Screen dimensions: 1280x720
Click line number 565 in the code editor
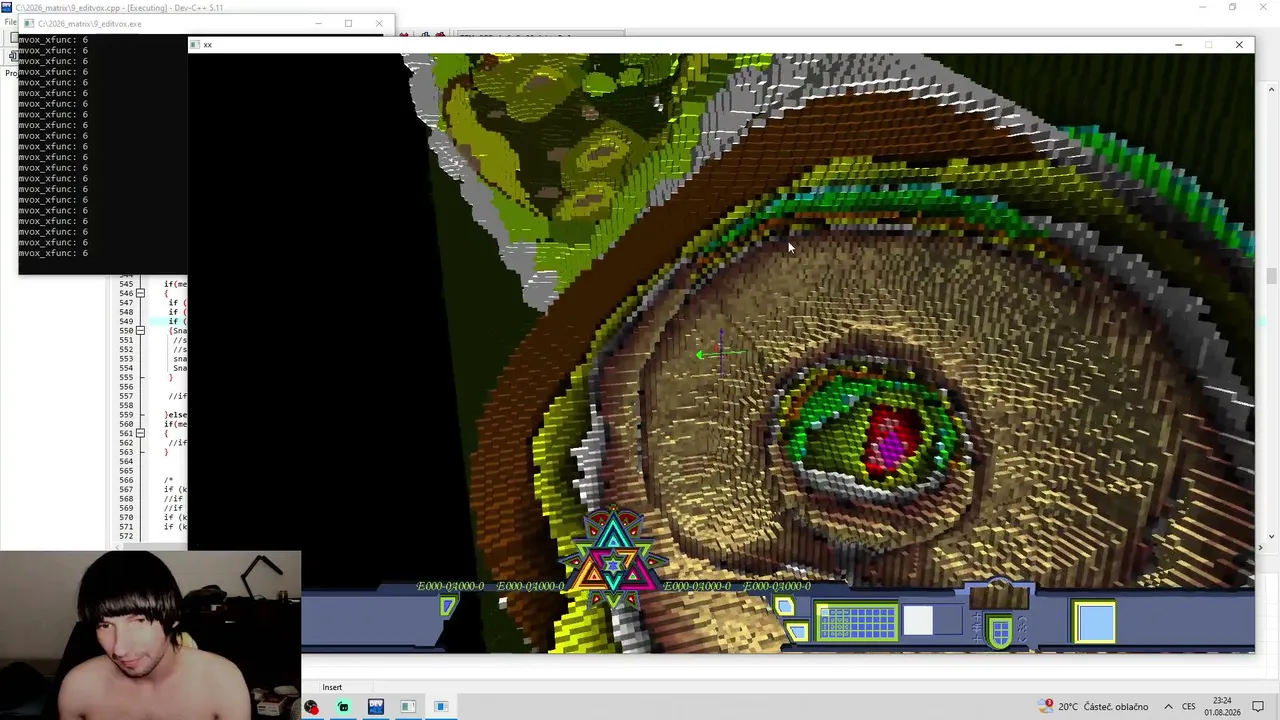126,471
